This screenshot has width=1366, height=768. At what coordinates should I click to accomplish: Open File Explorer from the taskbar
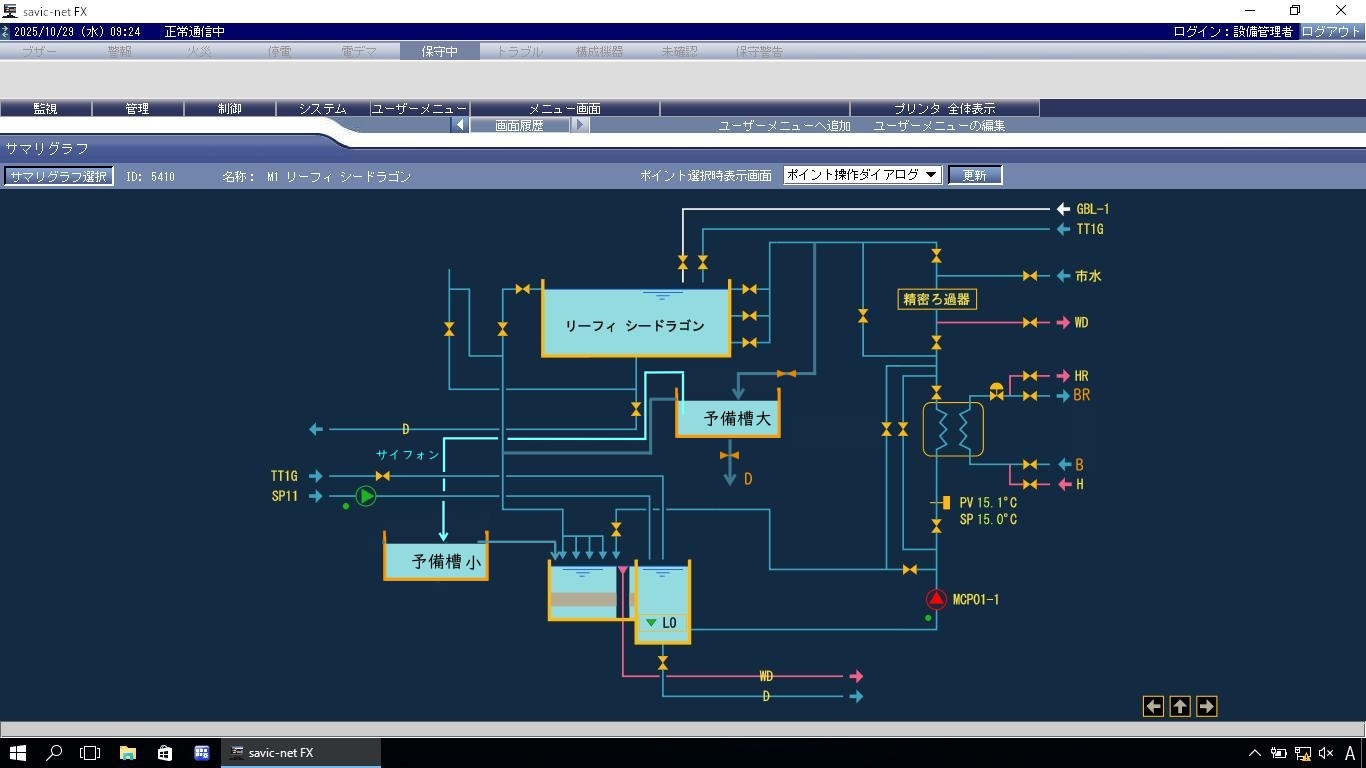(x=128, y=753)
